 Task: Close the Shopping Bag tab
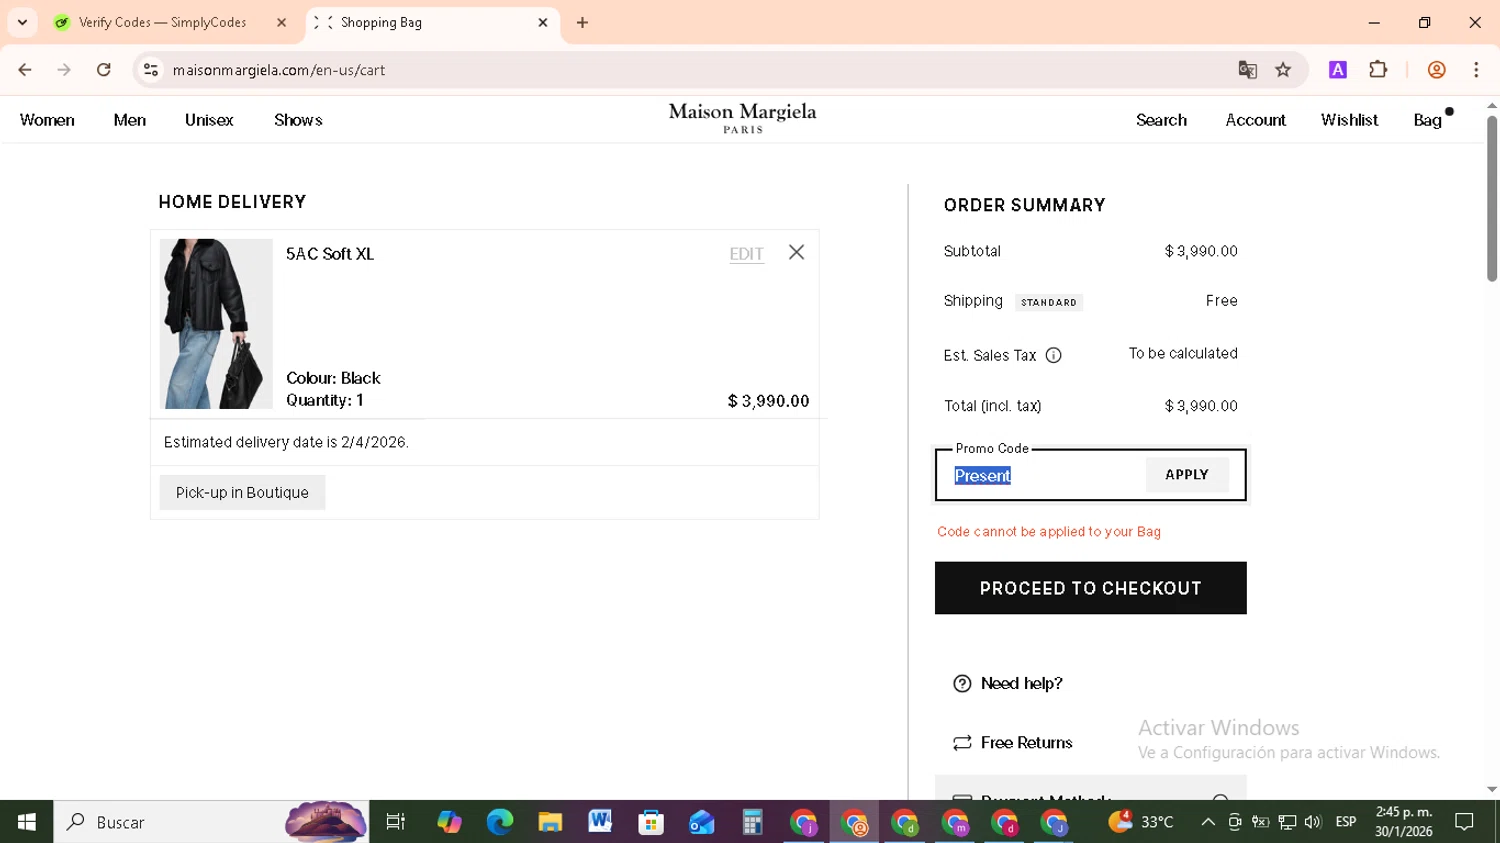543,22
